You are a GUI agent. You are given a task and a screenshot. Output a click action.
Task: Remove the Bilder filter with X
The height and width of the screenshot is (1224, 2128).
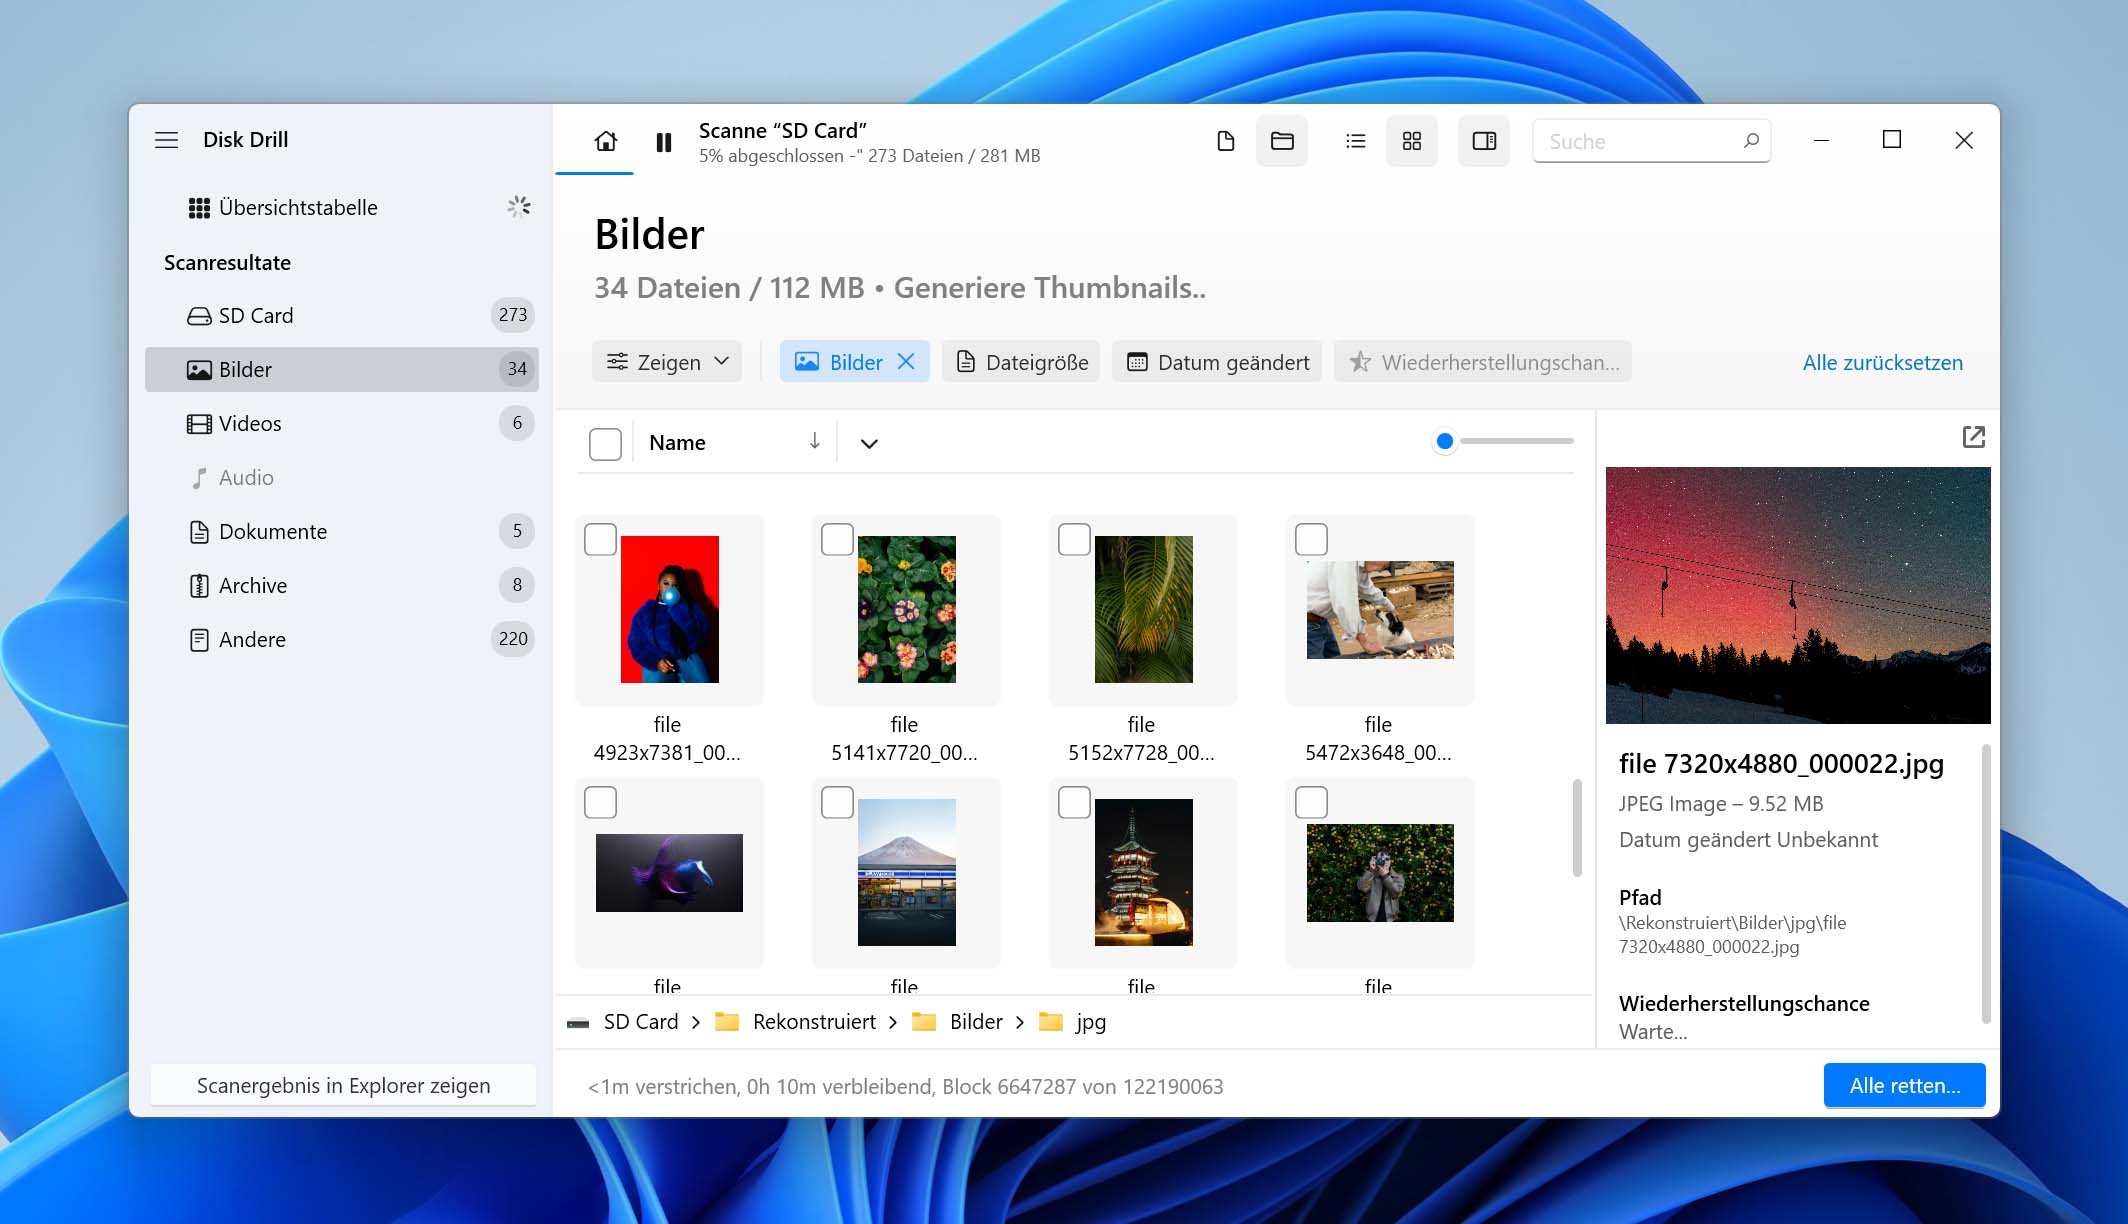(x=906, y=361)
